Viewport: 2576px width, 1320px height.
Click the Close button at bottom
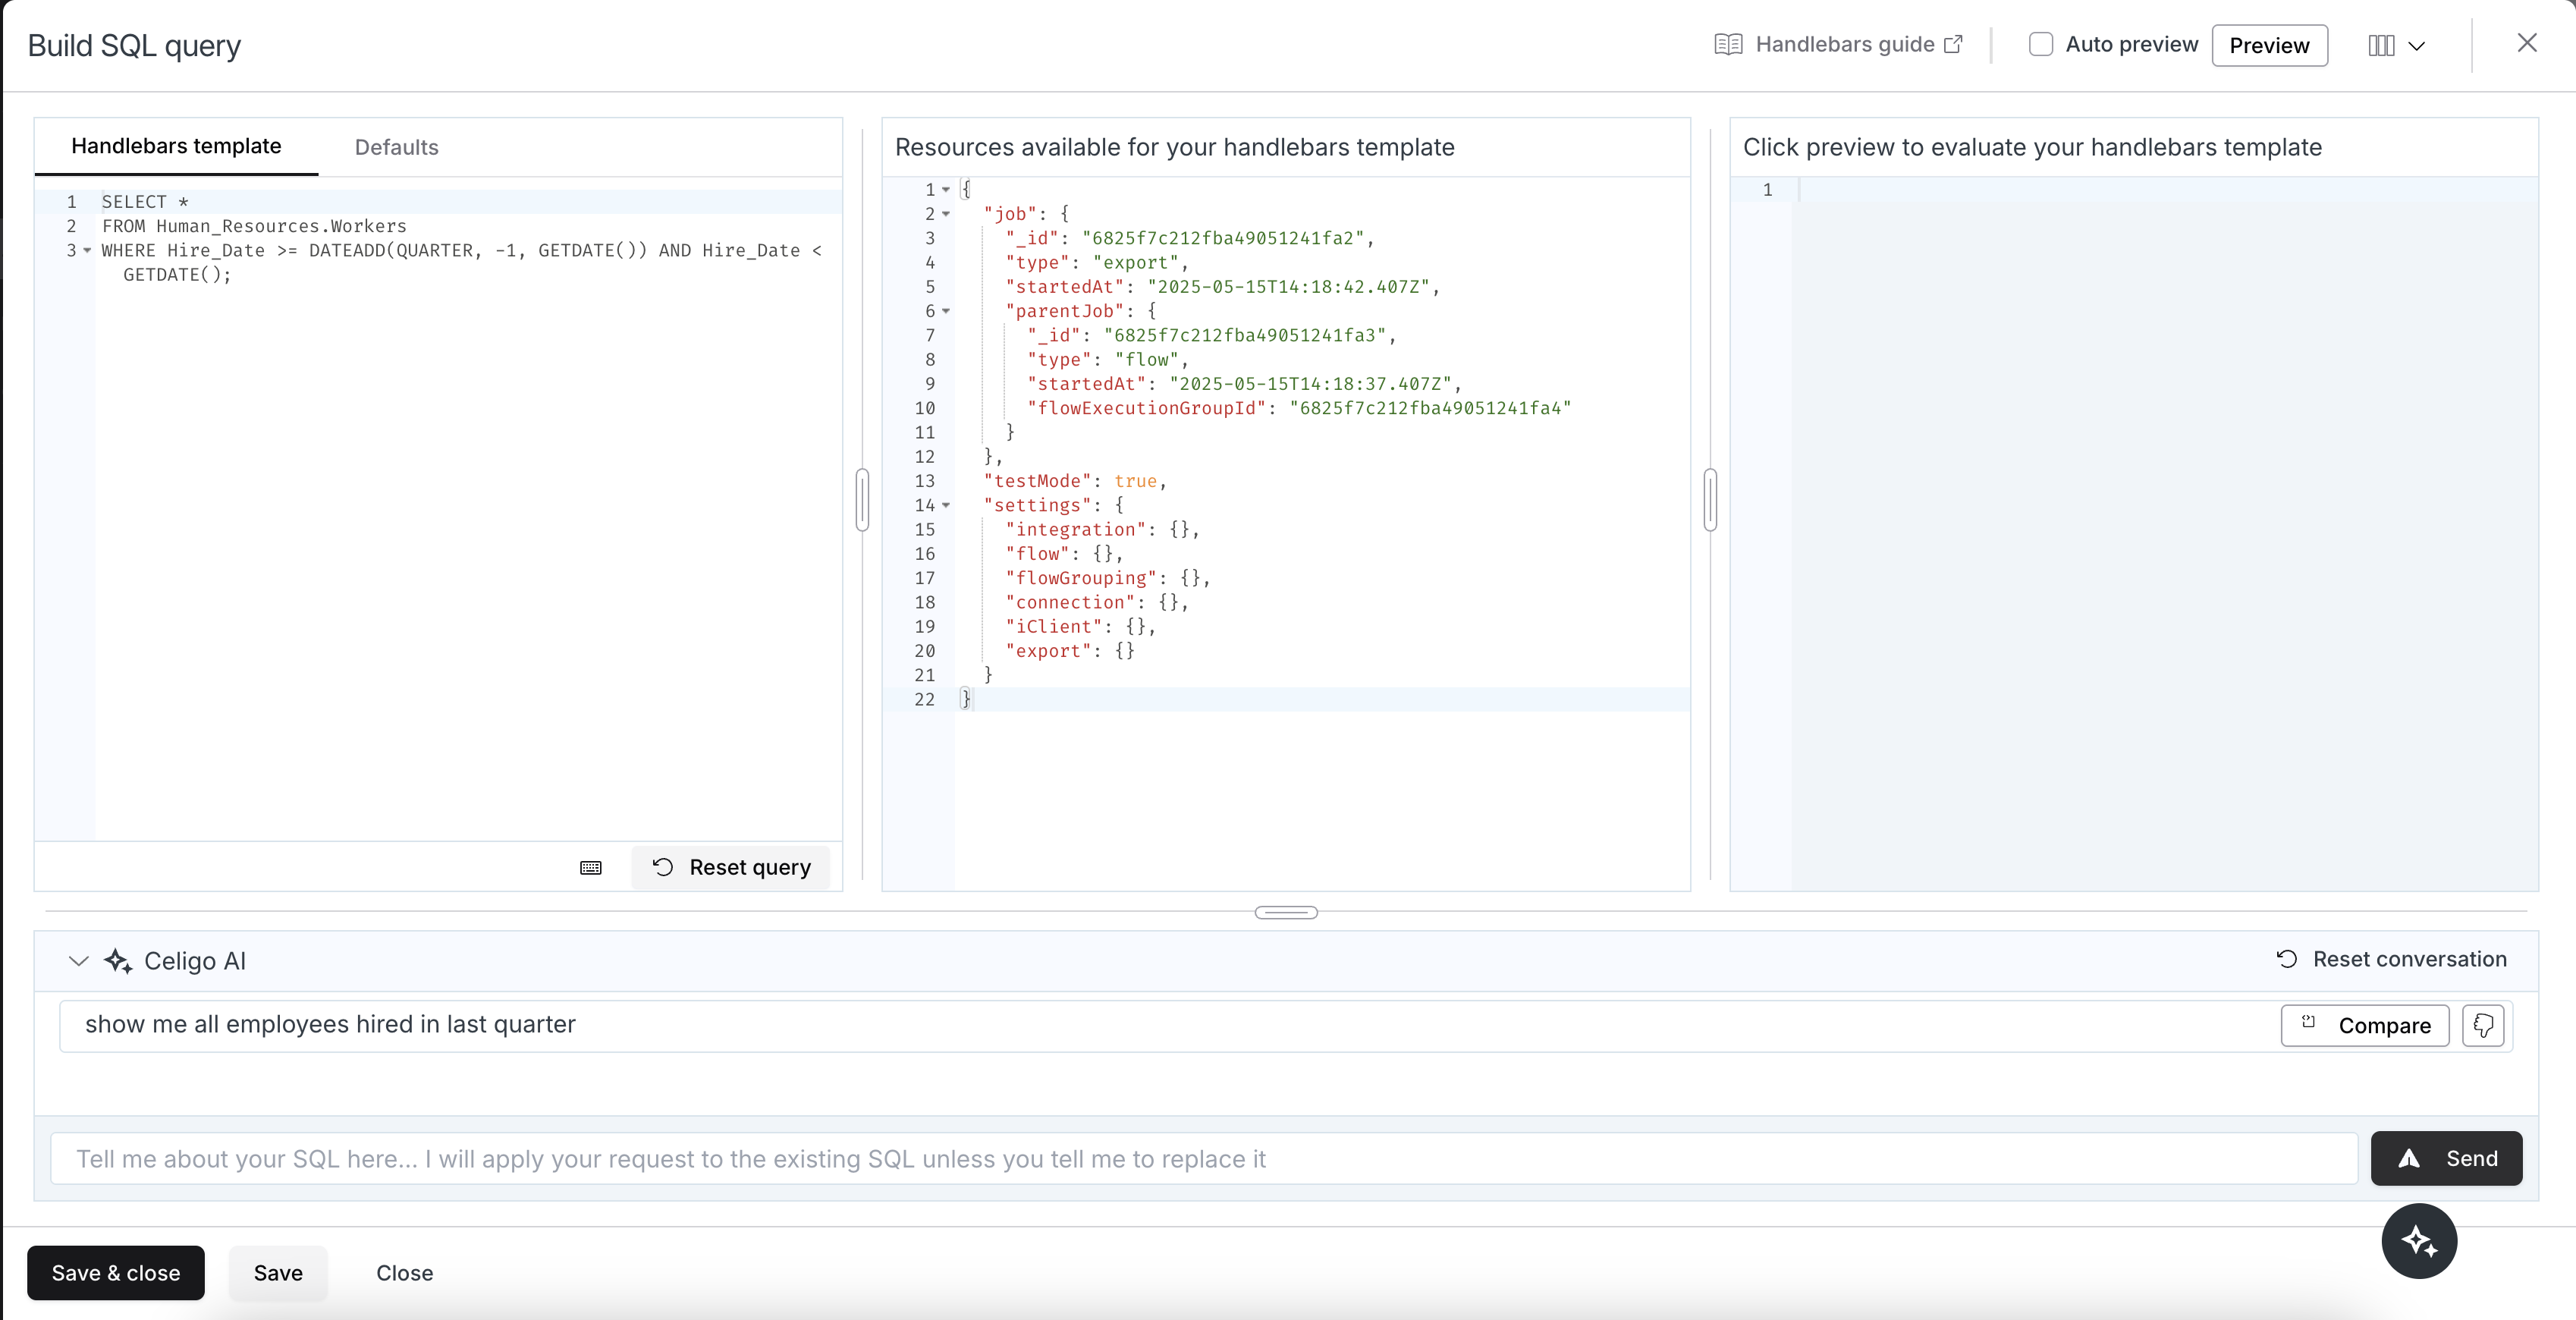click(404, 1273)
